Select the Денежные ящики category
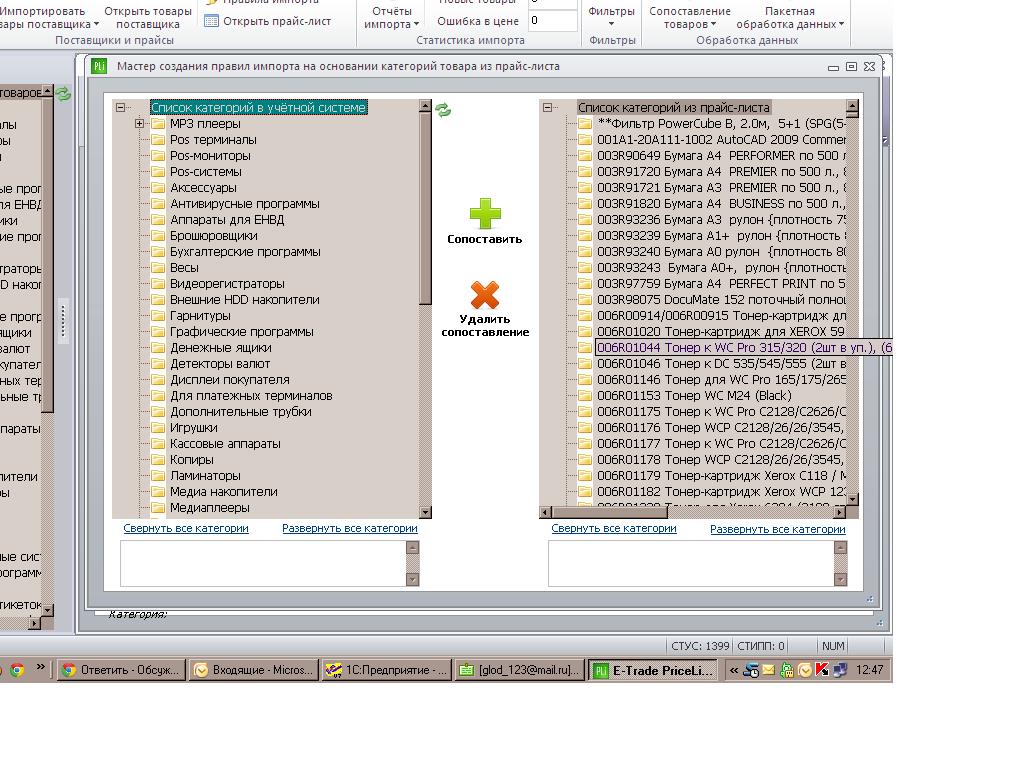 click(221, 347)
